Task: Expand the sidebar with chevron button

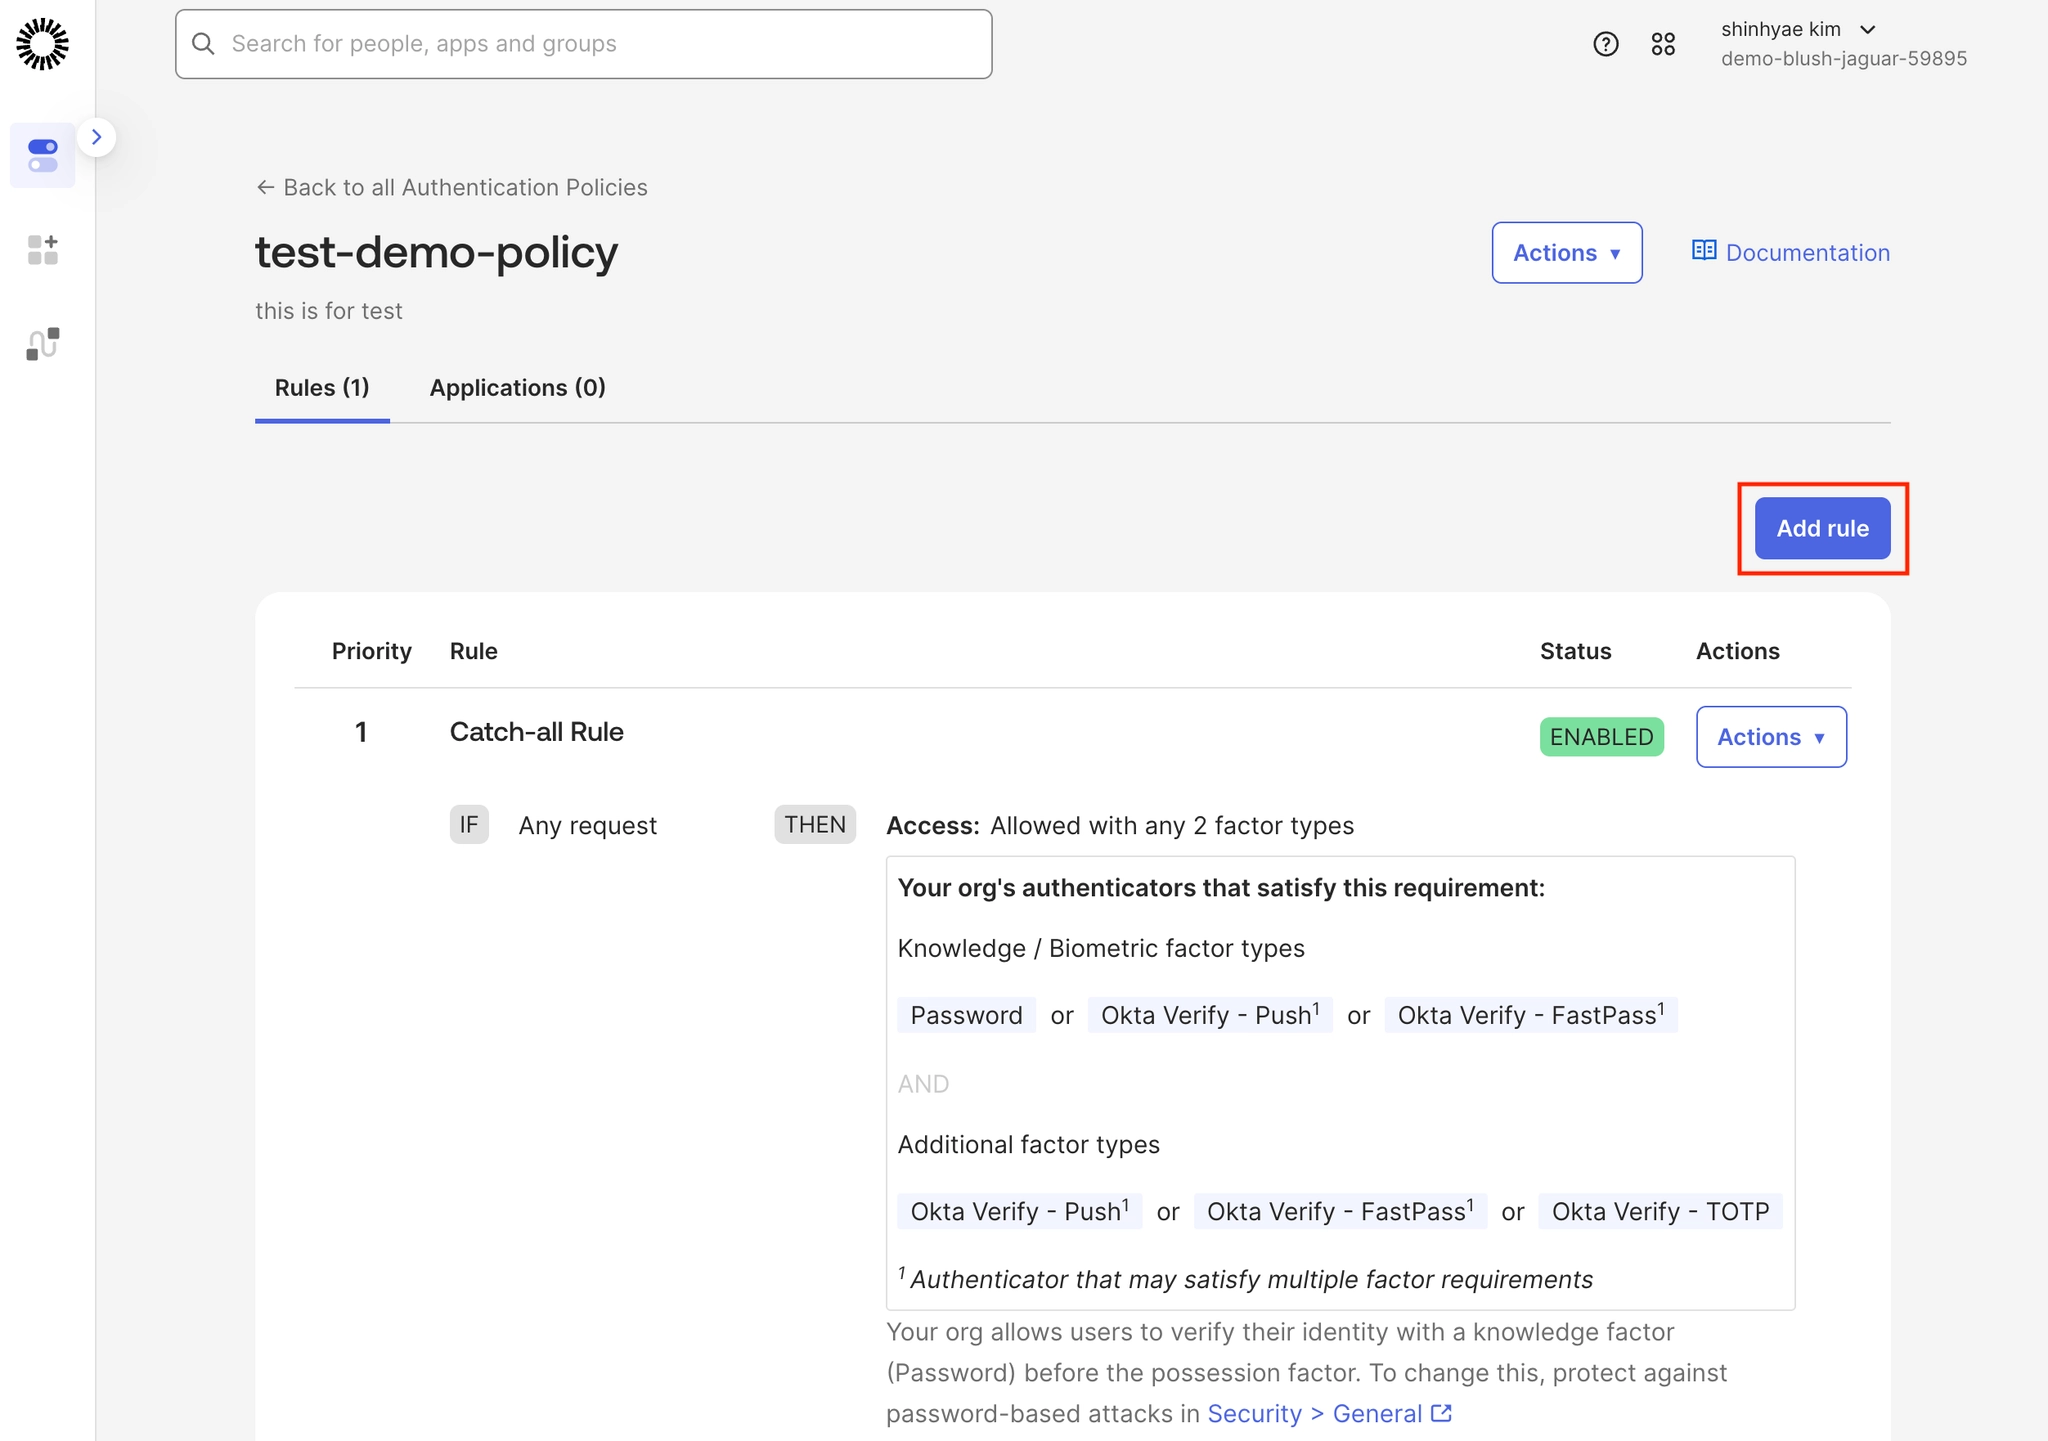Action: point(97,137)
